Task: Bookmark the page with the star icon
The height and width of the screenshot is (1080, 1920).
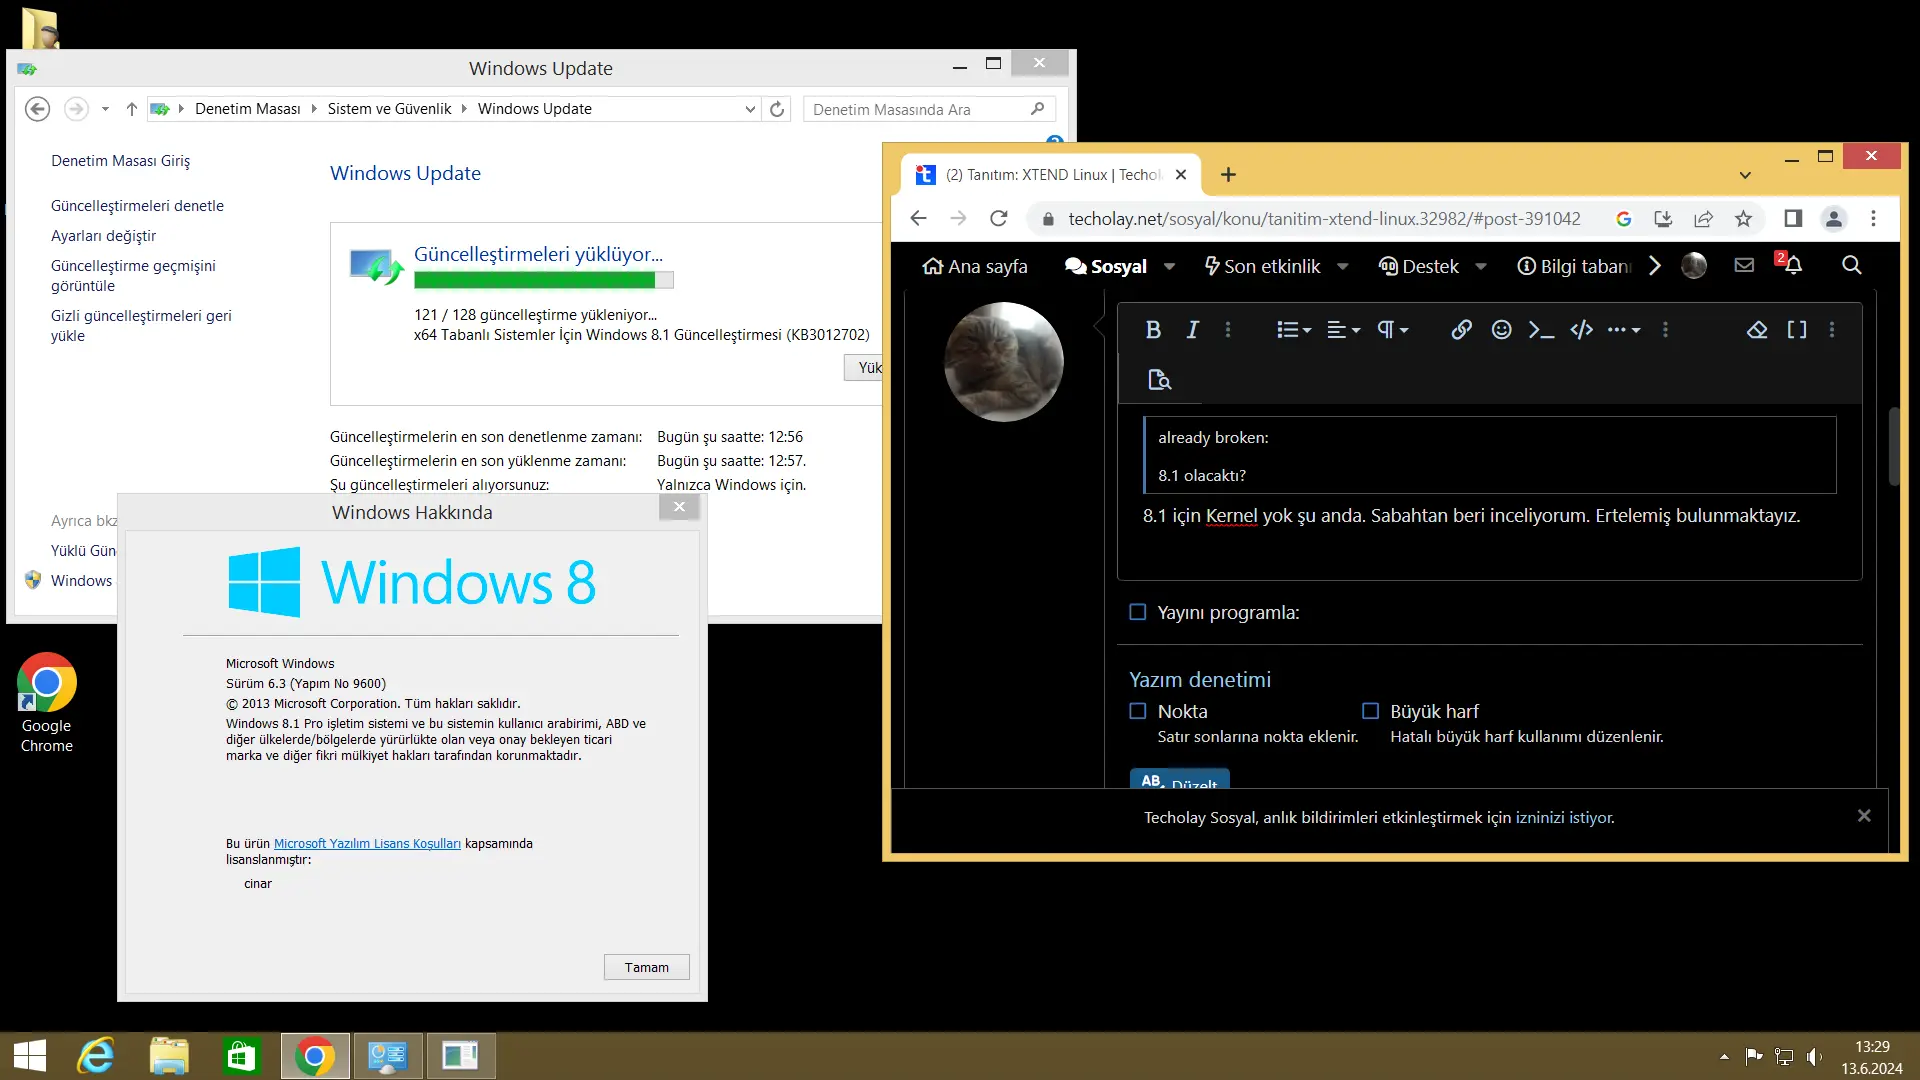Action: [1743, 218]
